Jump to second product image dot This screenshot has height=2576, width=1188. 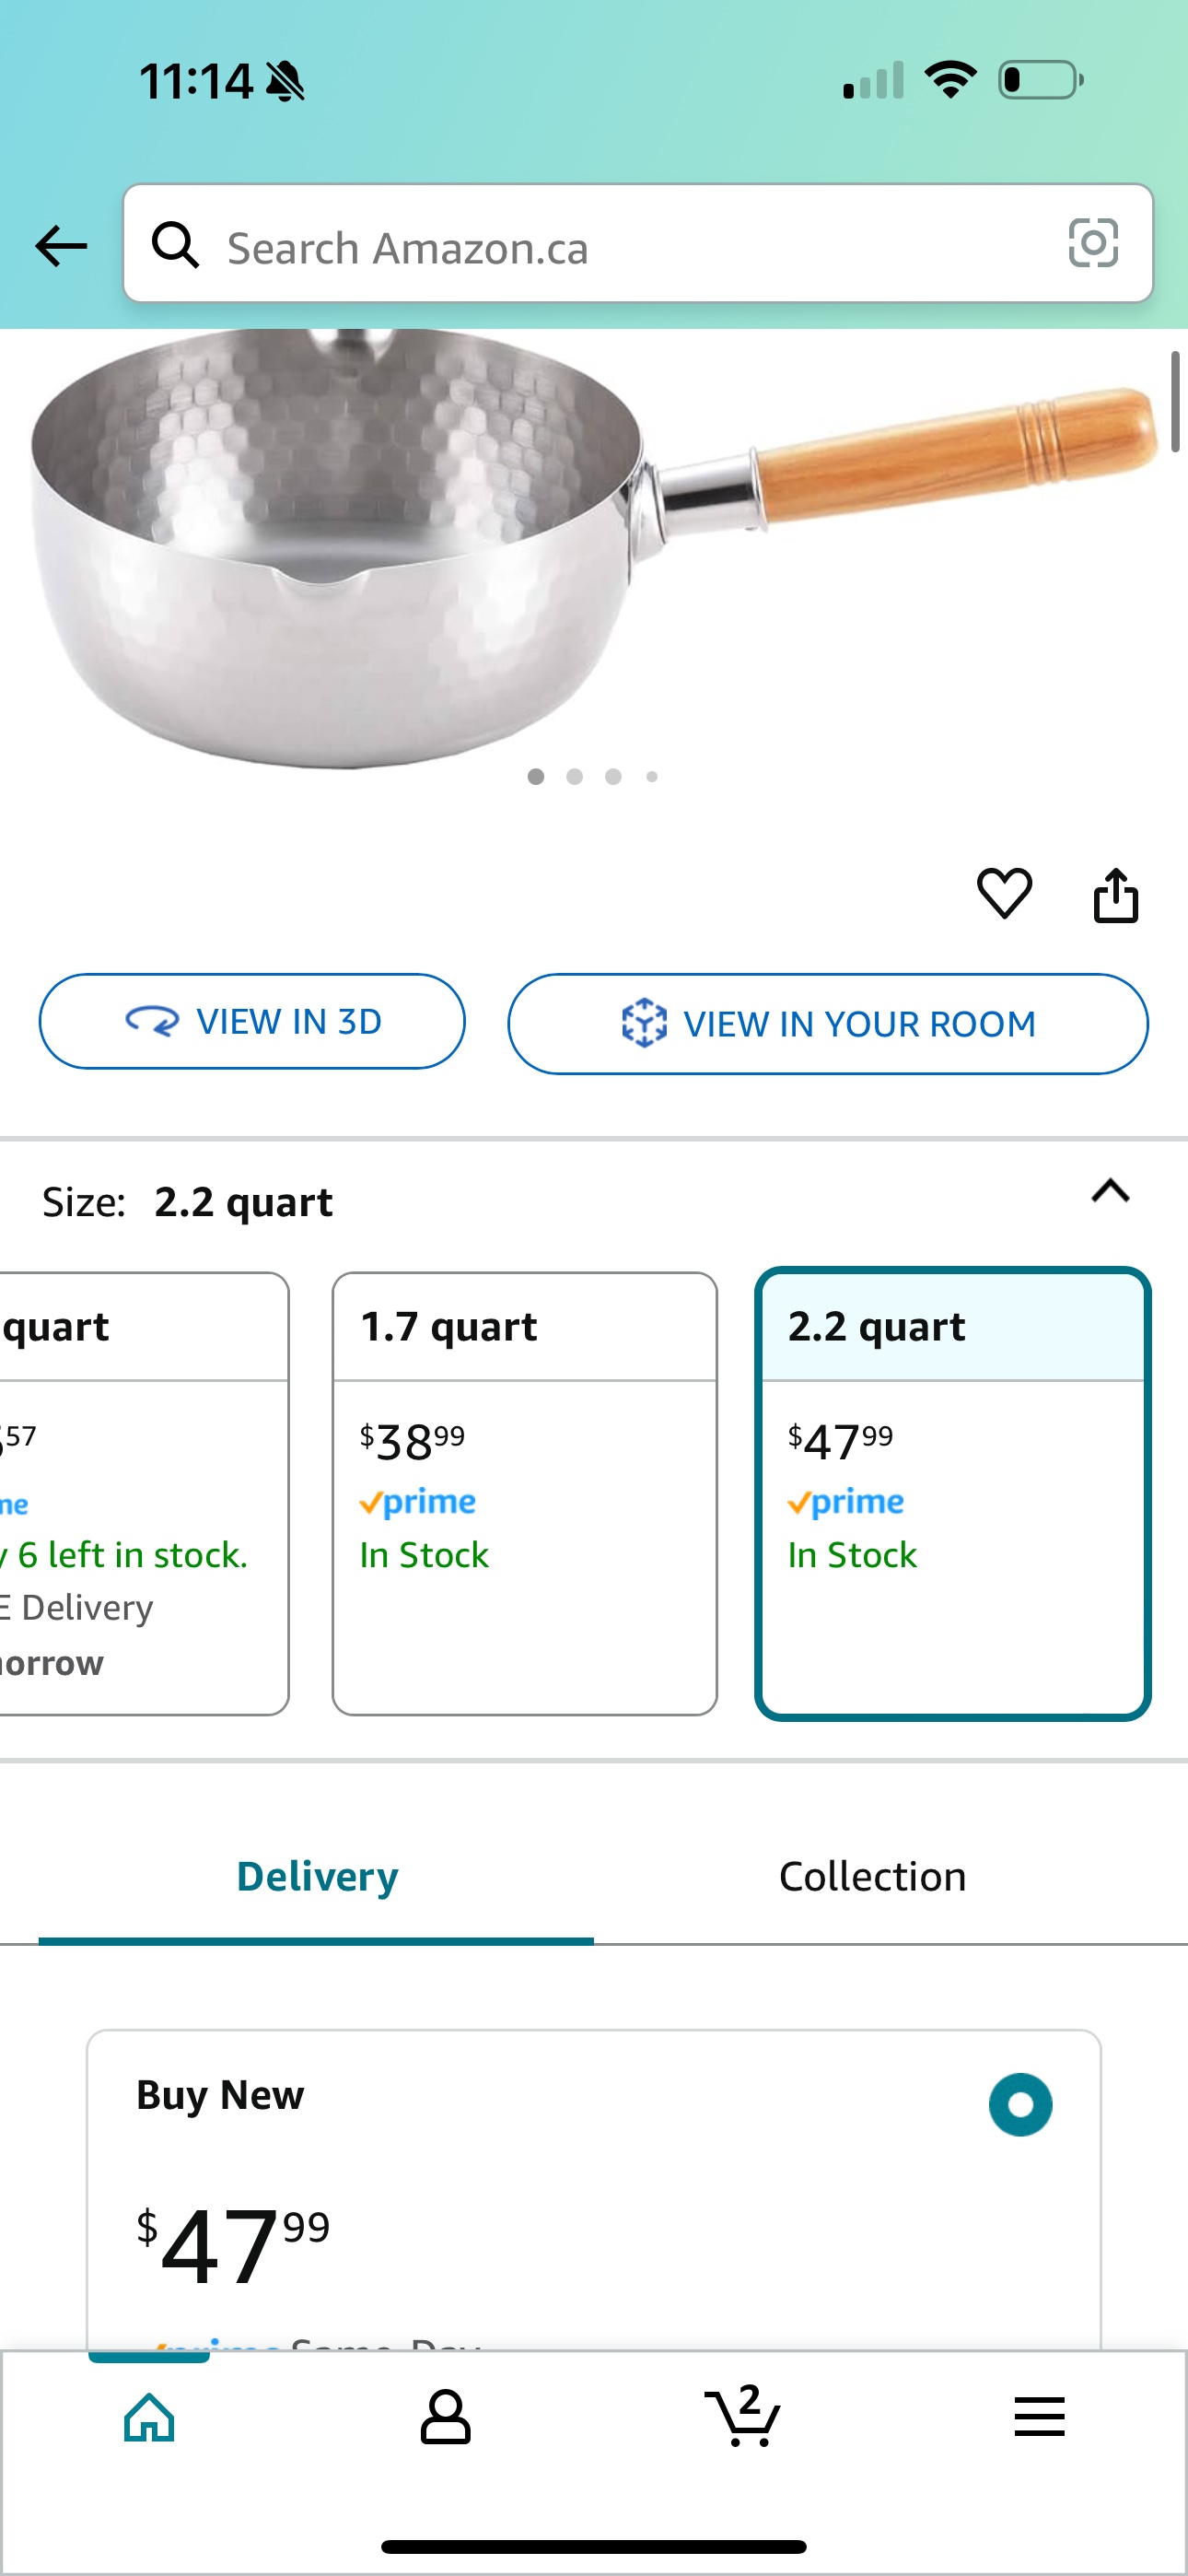(x=574, y=776)
